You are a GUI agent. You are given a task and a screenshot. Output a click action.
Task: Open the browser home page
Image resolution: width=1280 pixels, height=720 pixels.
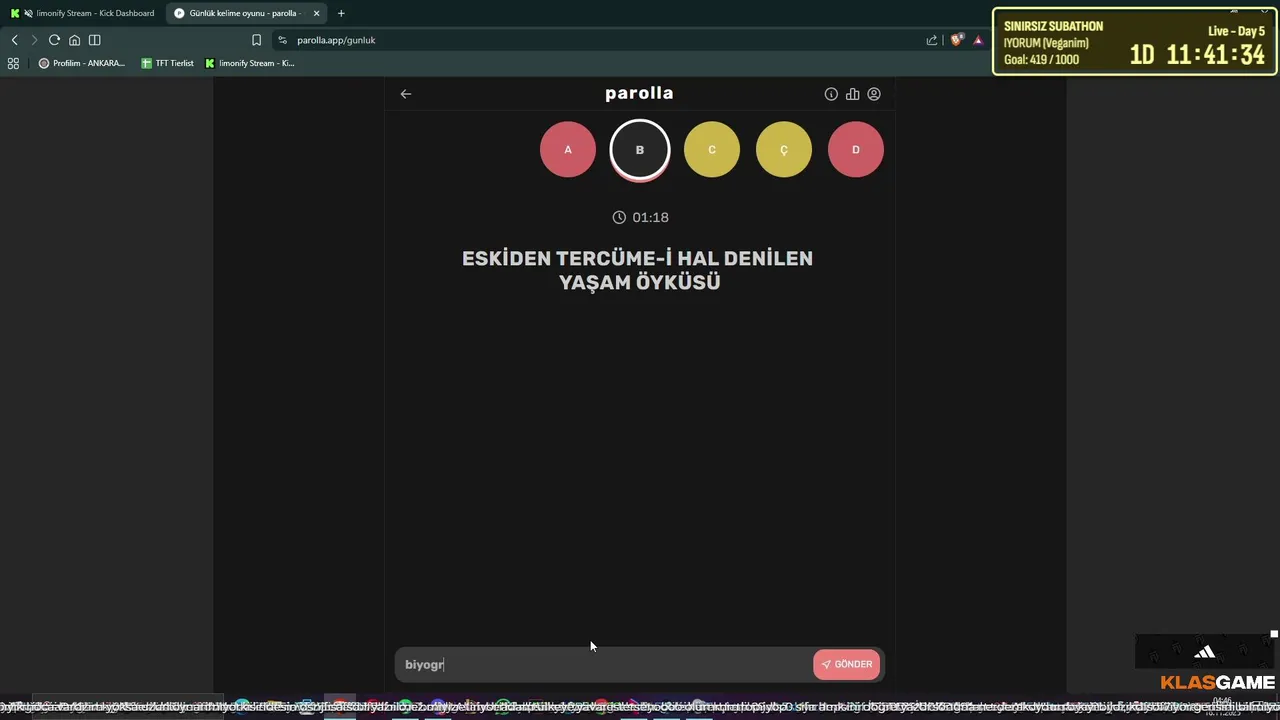tap(74, 40)
